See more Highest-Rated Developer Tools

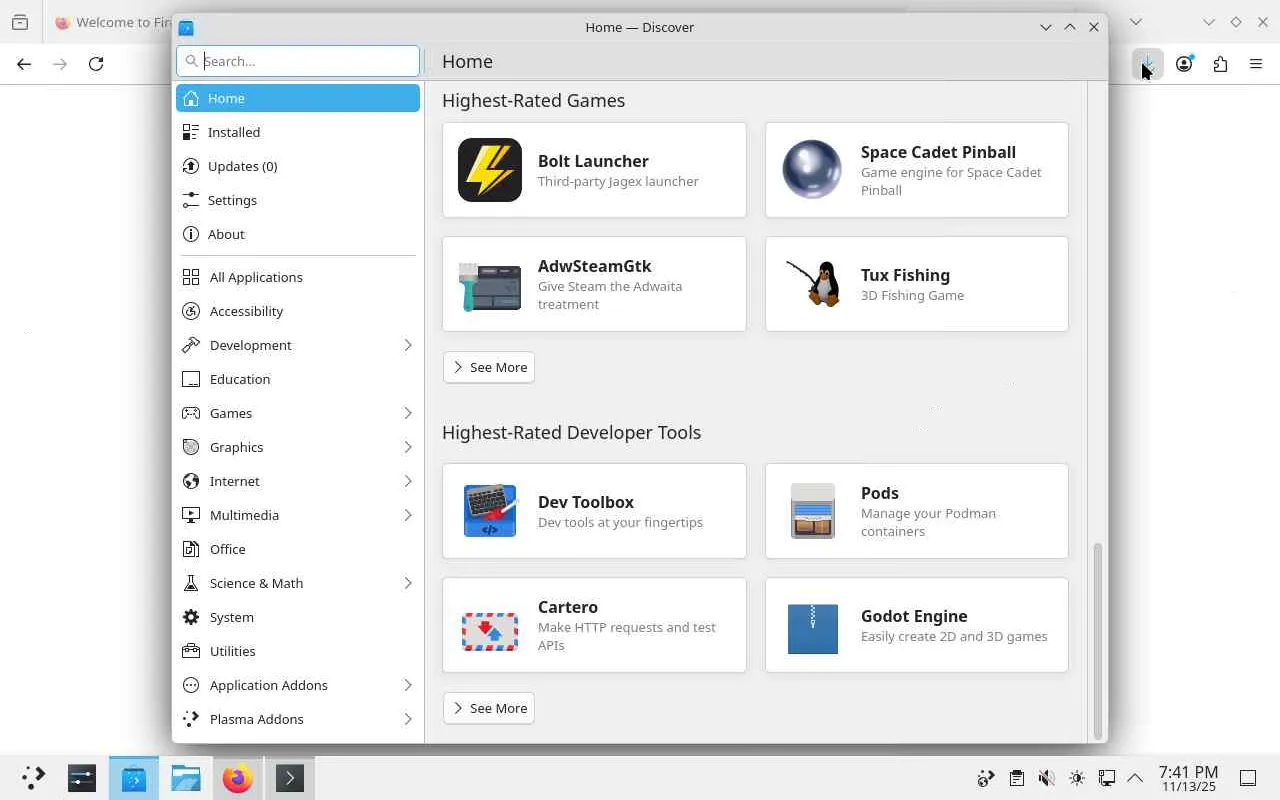[489, 708]
